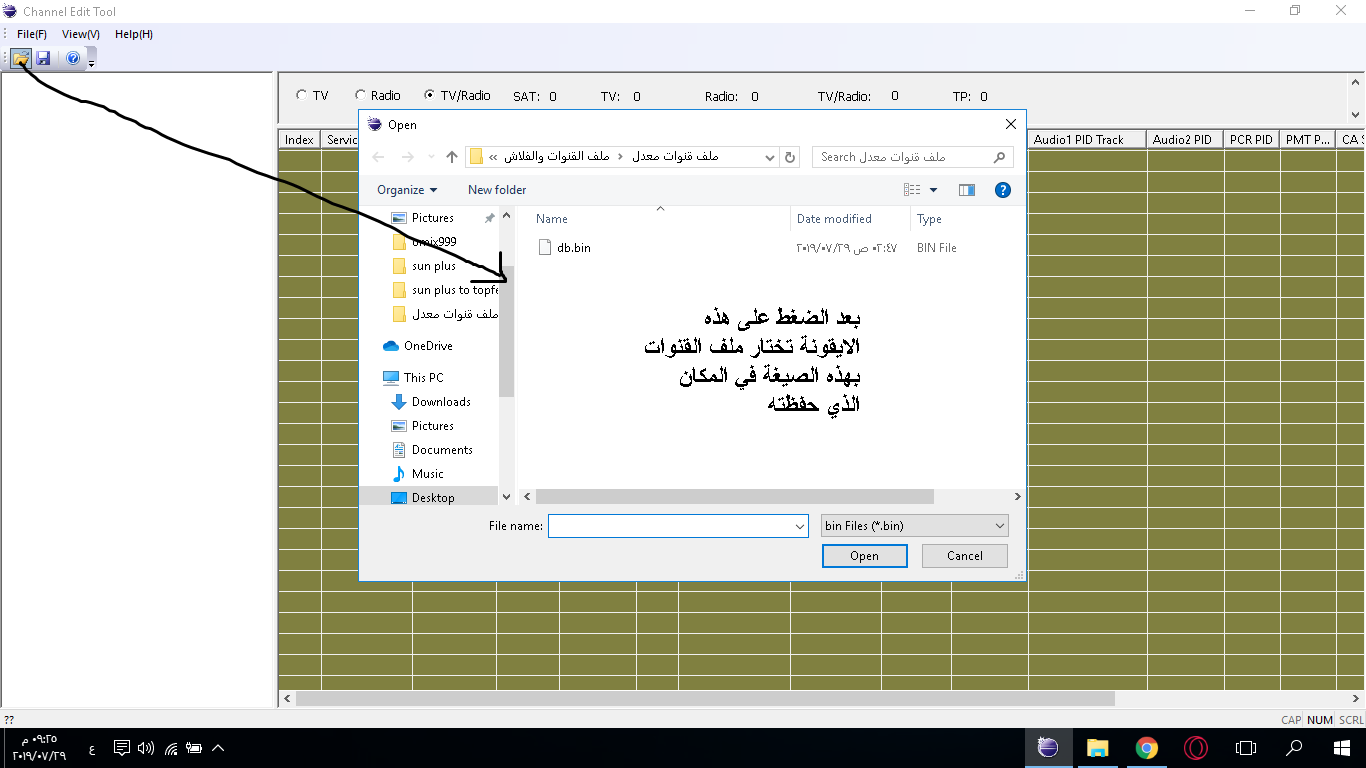The height and width of the screenshot is (768, 1366).
Task: Open Opera browser in taskbar
Action: click(x=1195, y=747)
